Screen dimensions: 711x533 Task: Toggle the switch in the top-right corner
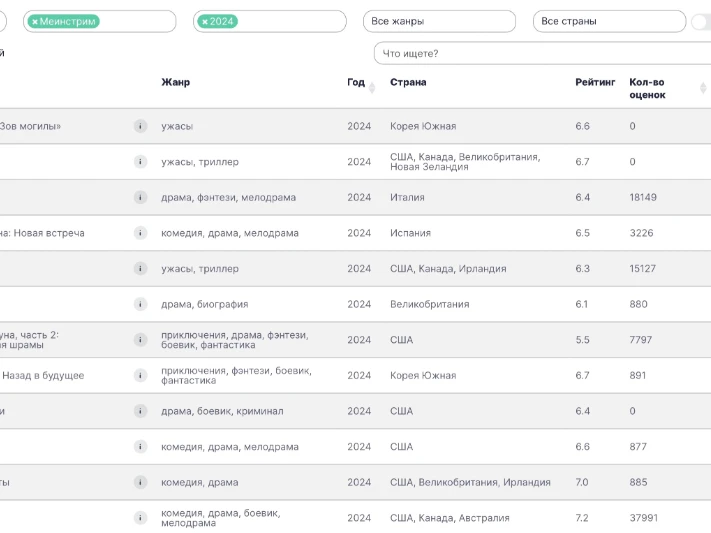tap(701, 22)
